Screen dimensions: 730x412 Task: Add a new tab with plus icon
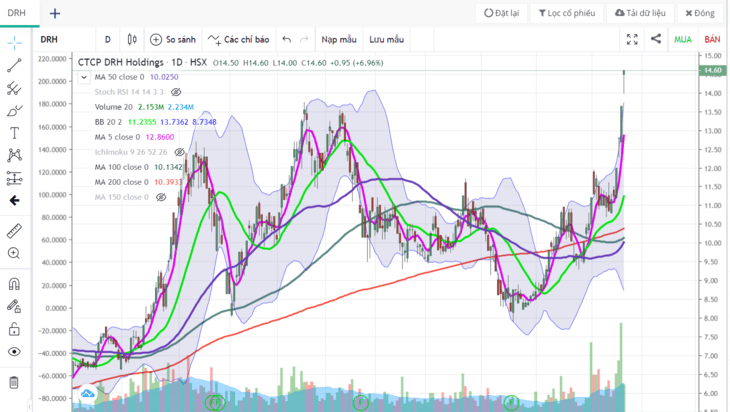coord(55,14)
